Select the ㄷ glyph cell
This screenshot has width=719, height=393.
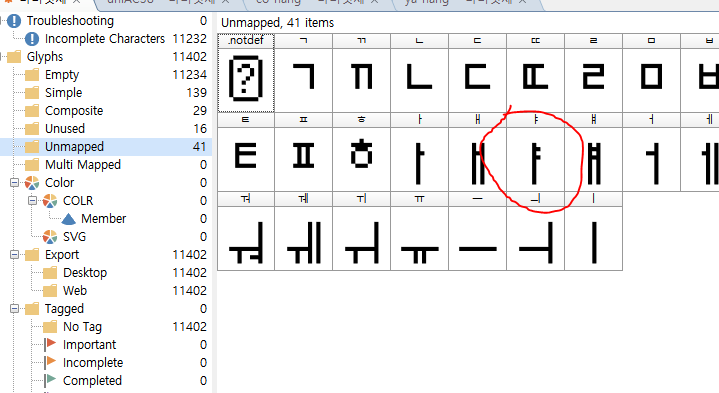(x=477, y=73)
